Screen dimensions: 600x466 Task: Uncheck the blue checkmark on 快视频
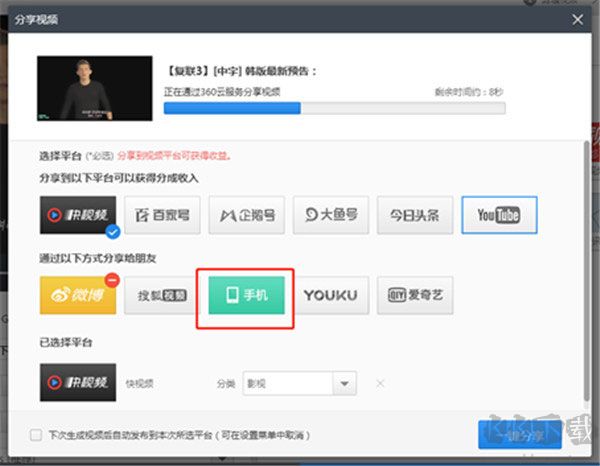point(112,231)
